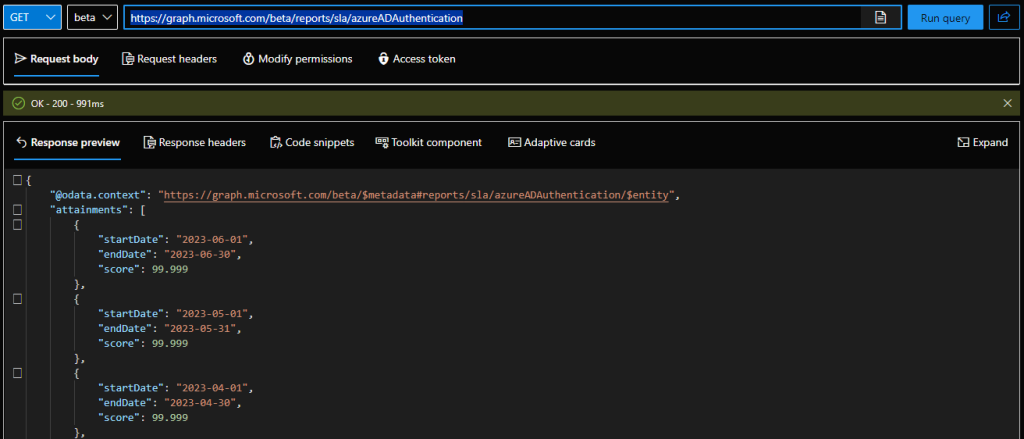Collapse the 2023-04-01 attainment object fold box
The width and height of the screenshot is (1024, 439).
click(x=18, y=373)
